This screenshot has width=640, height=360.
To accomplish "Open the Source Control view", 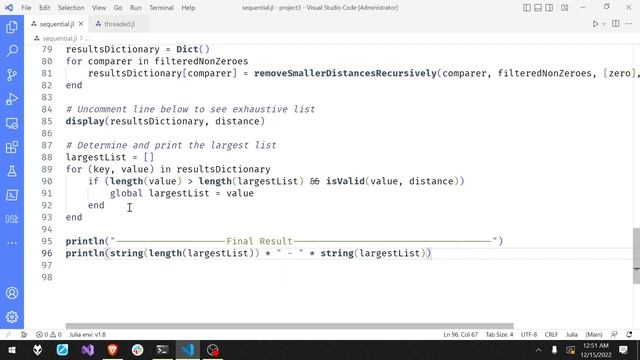I will click(x=12, y=75).
